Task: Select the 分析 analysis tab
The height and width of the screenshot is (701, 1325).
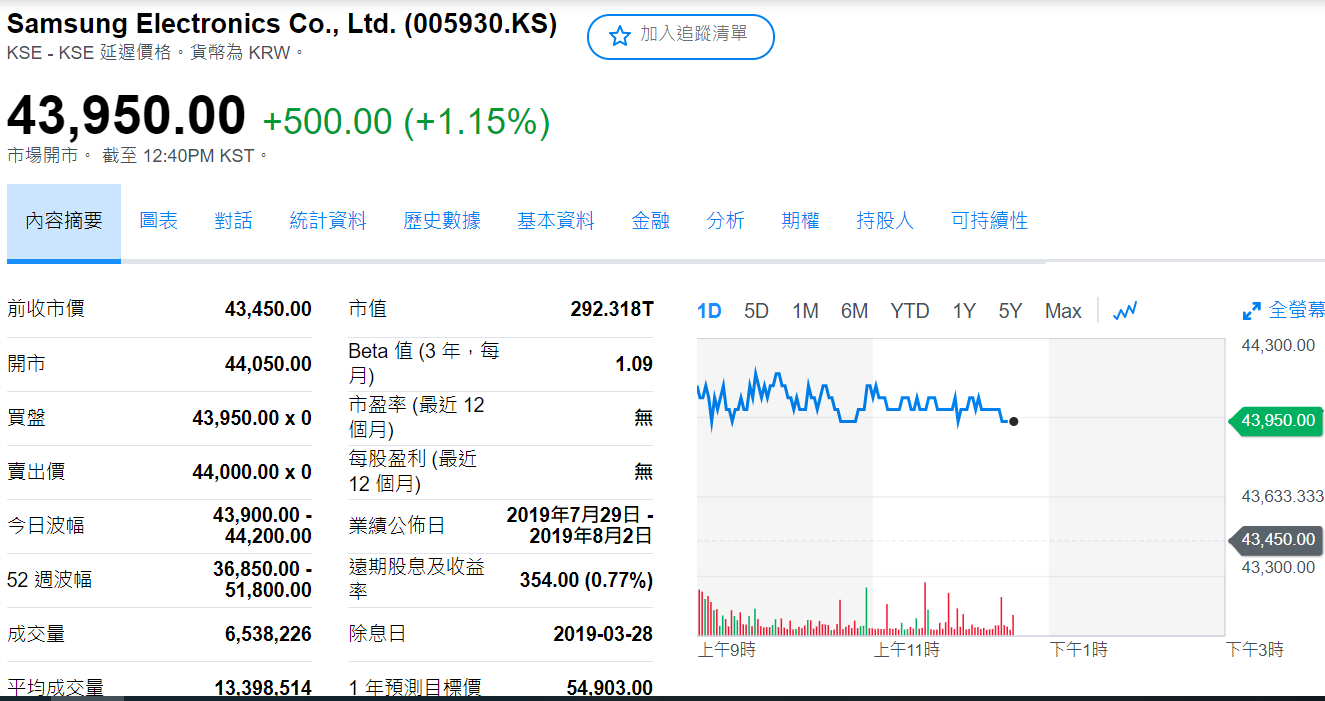Action: [725, 221]
